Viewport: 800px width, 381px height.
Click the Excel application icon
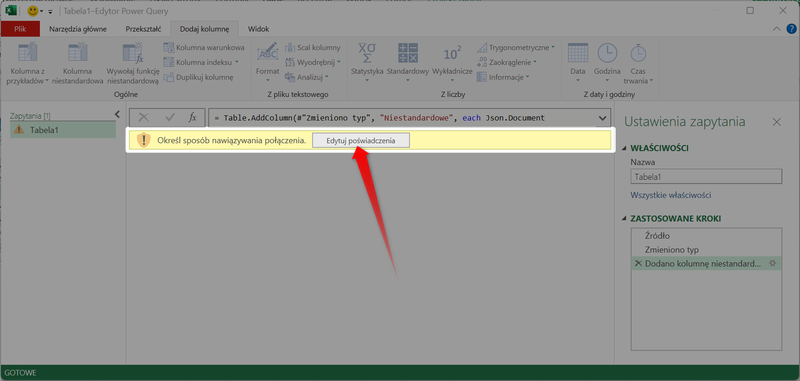(11, 11)
